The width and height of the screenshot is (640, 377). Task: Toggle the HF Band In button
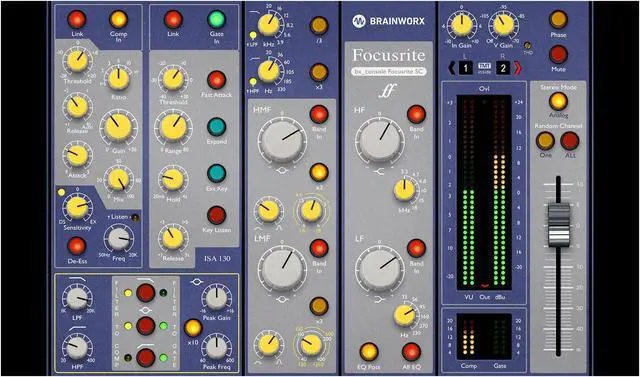point(416,115)
